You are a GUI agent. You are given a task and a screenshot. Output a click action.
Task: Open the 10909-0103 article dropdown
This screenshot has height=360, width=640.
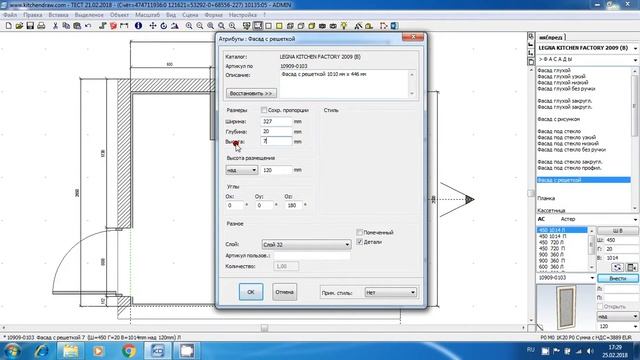[566, 278]
